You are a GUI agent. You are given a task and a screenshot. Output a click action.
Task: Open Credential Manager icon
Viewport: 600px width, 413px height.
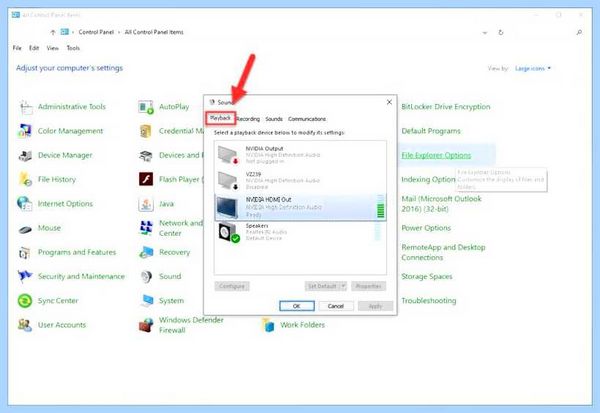point(146,131)
